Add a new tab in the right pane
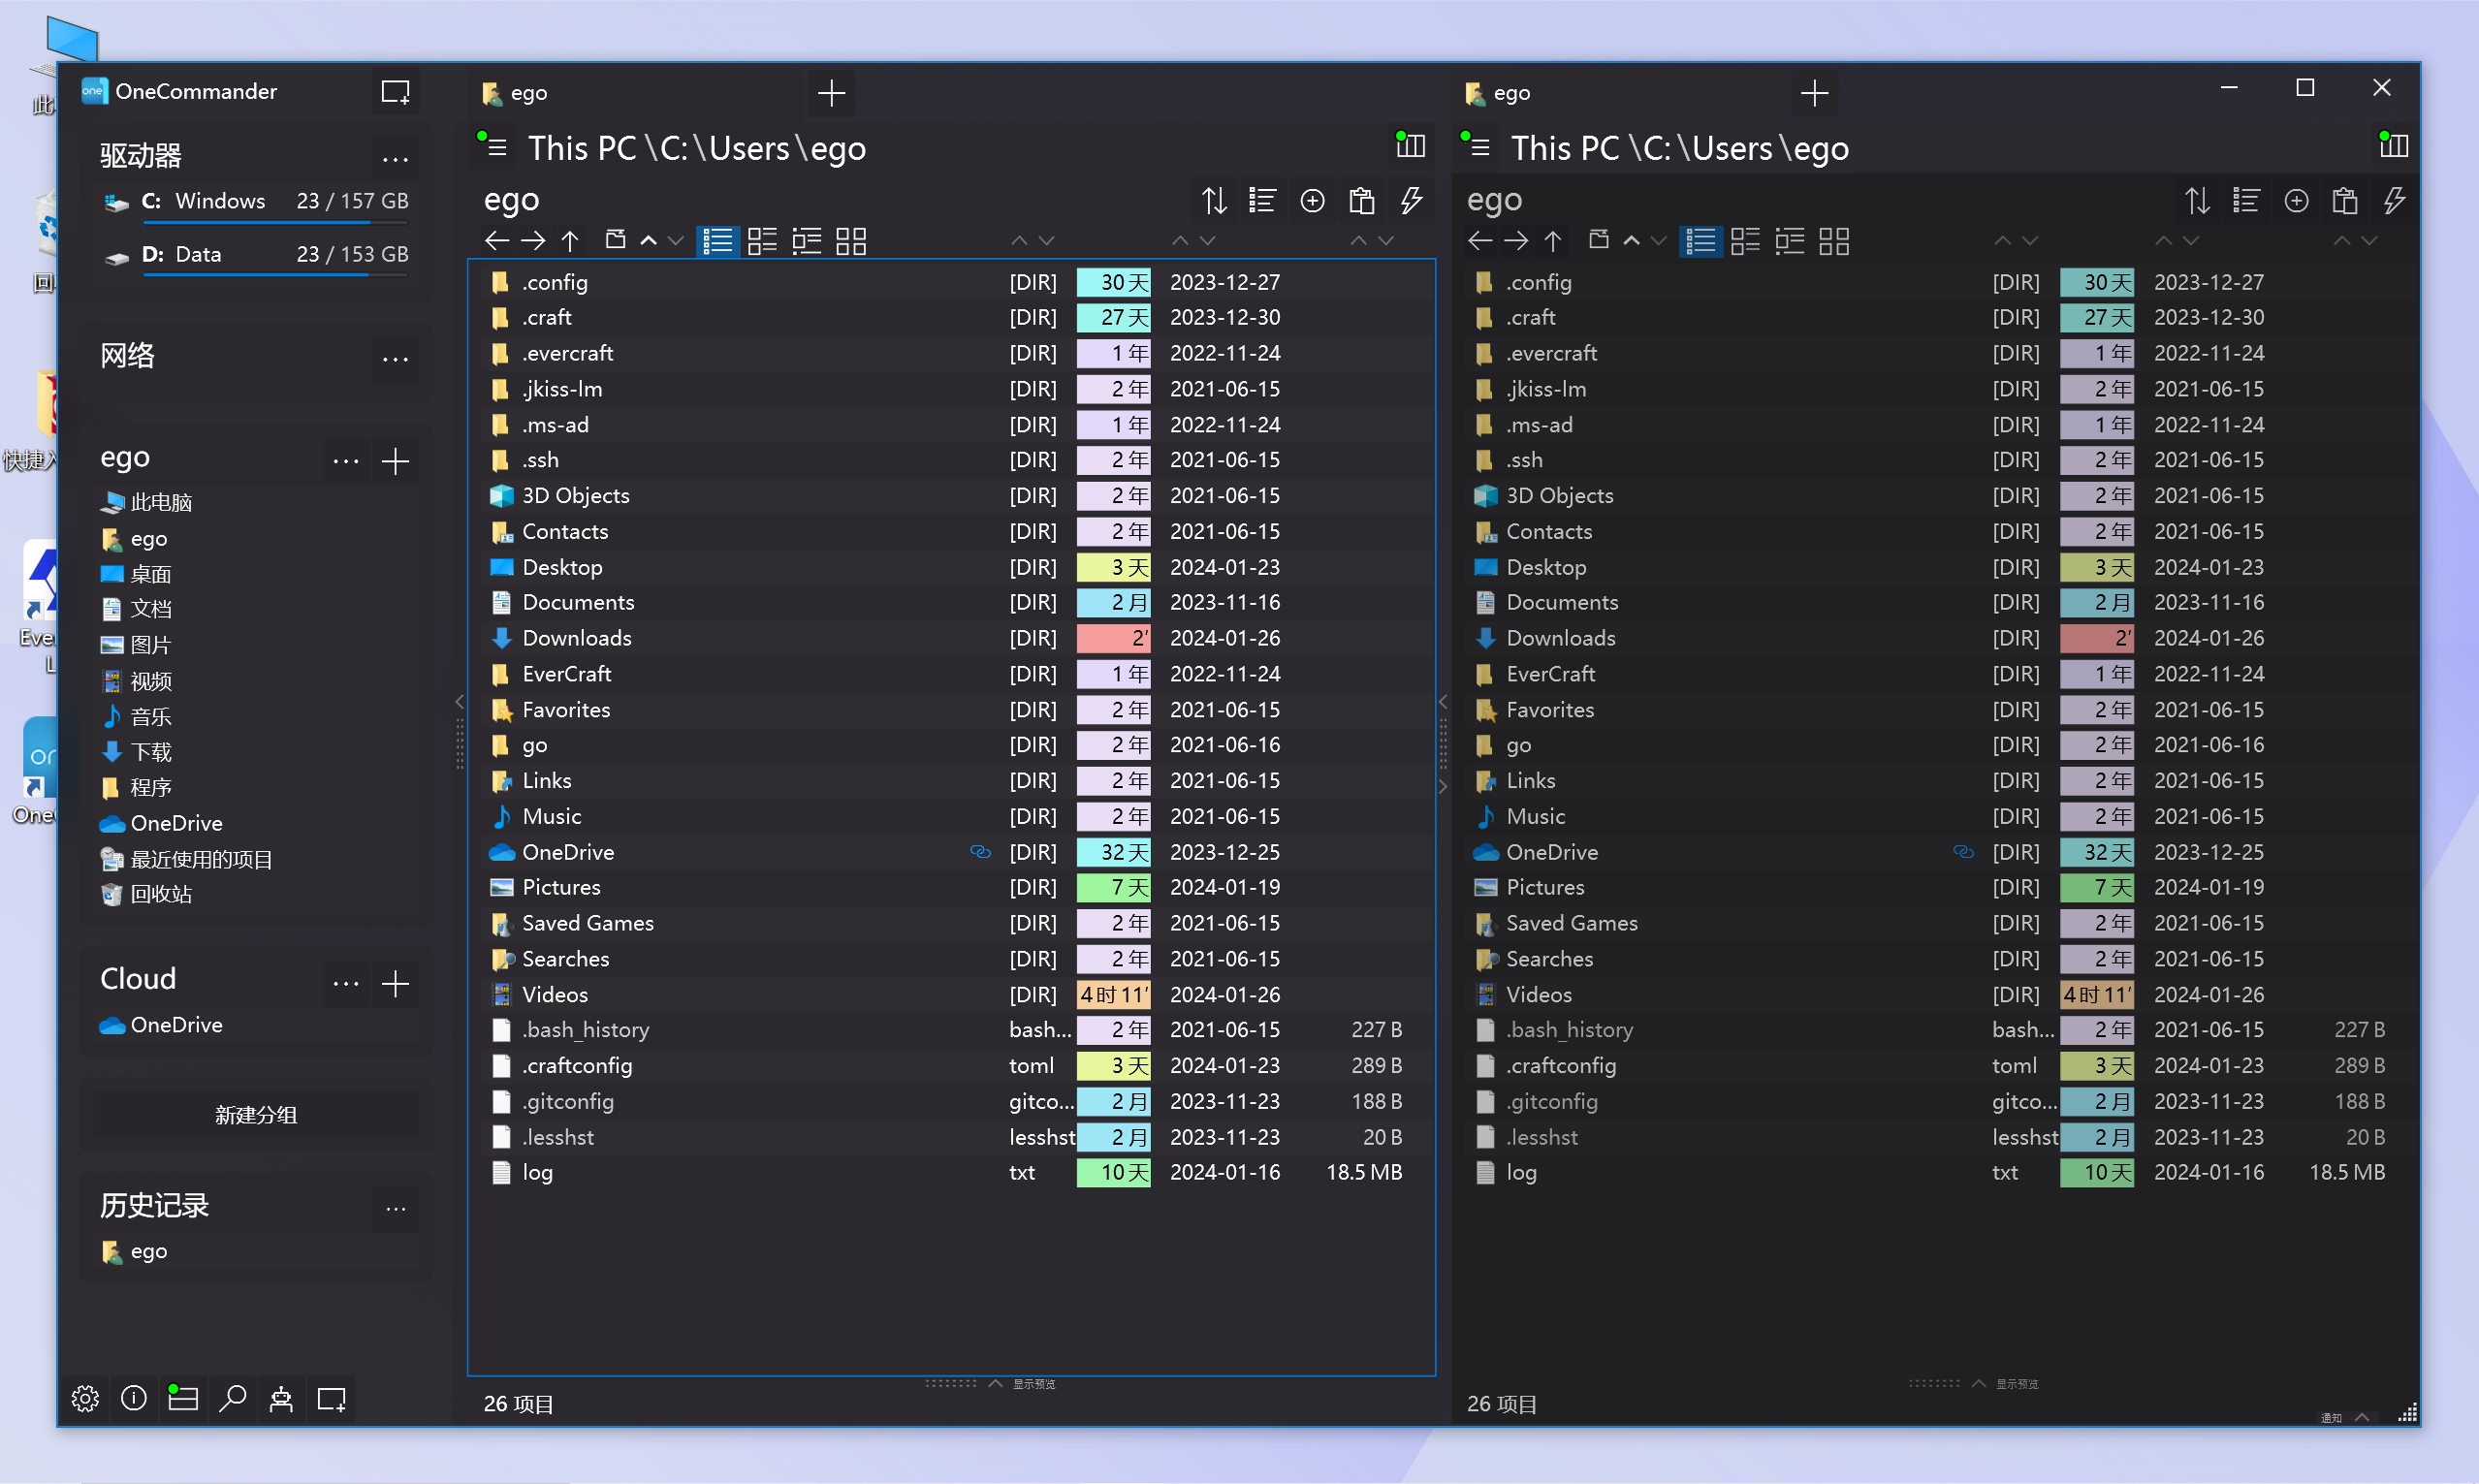This screenshot has width=2479, height=1484. pyautogui.click(x=1814, y=93)
